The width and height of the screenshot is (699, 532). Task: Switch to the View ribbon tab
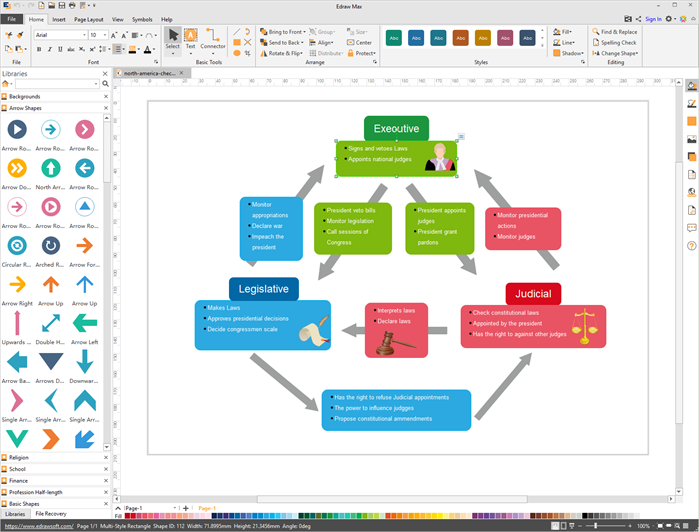click(118, 19)
